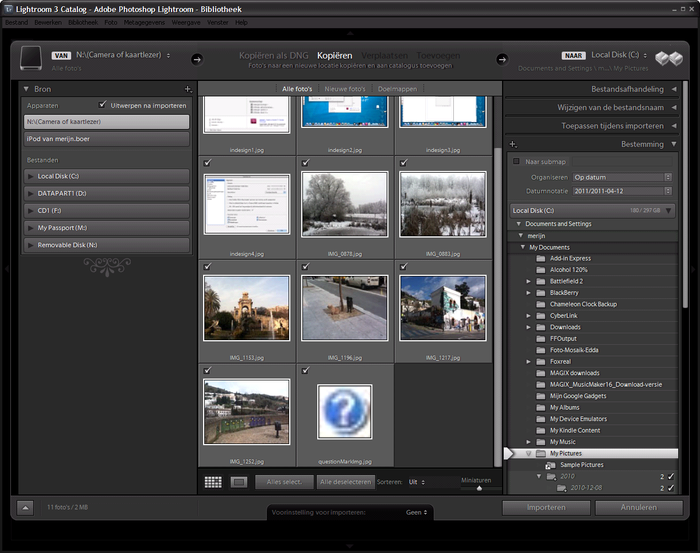Image resolution: width=700 pixels, height=553 pixels.
Task: Click the 2010 folder icon
Action: (x=551, y=476)
